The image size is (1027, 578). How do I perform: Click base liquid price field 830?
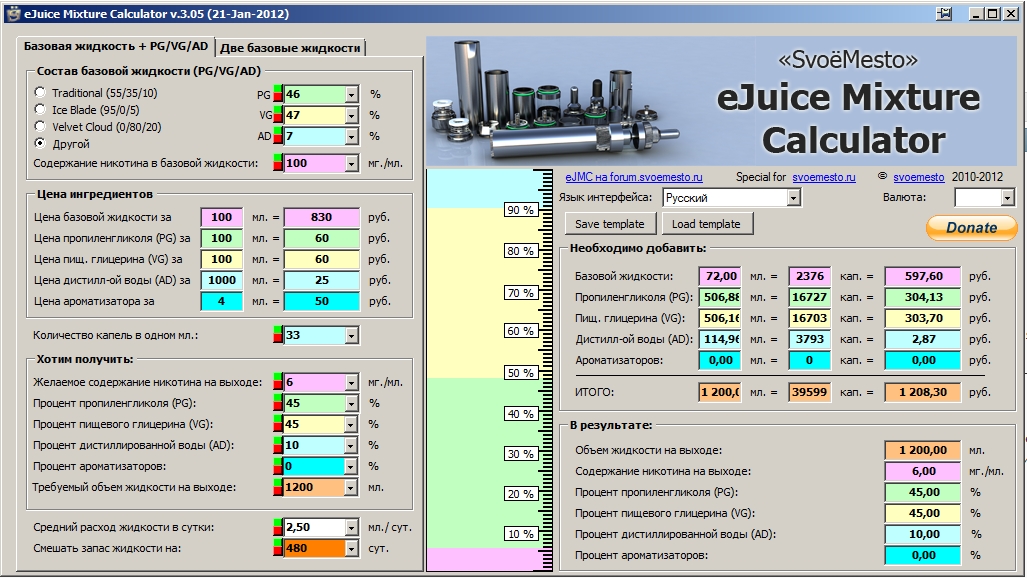point(322,217)
